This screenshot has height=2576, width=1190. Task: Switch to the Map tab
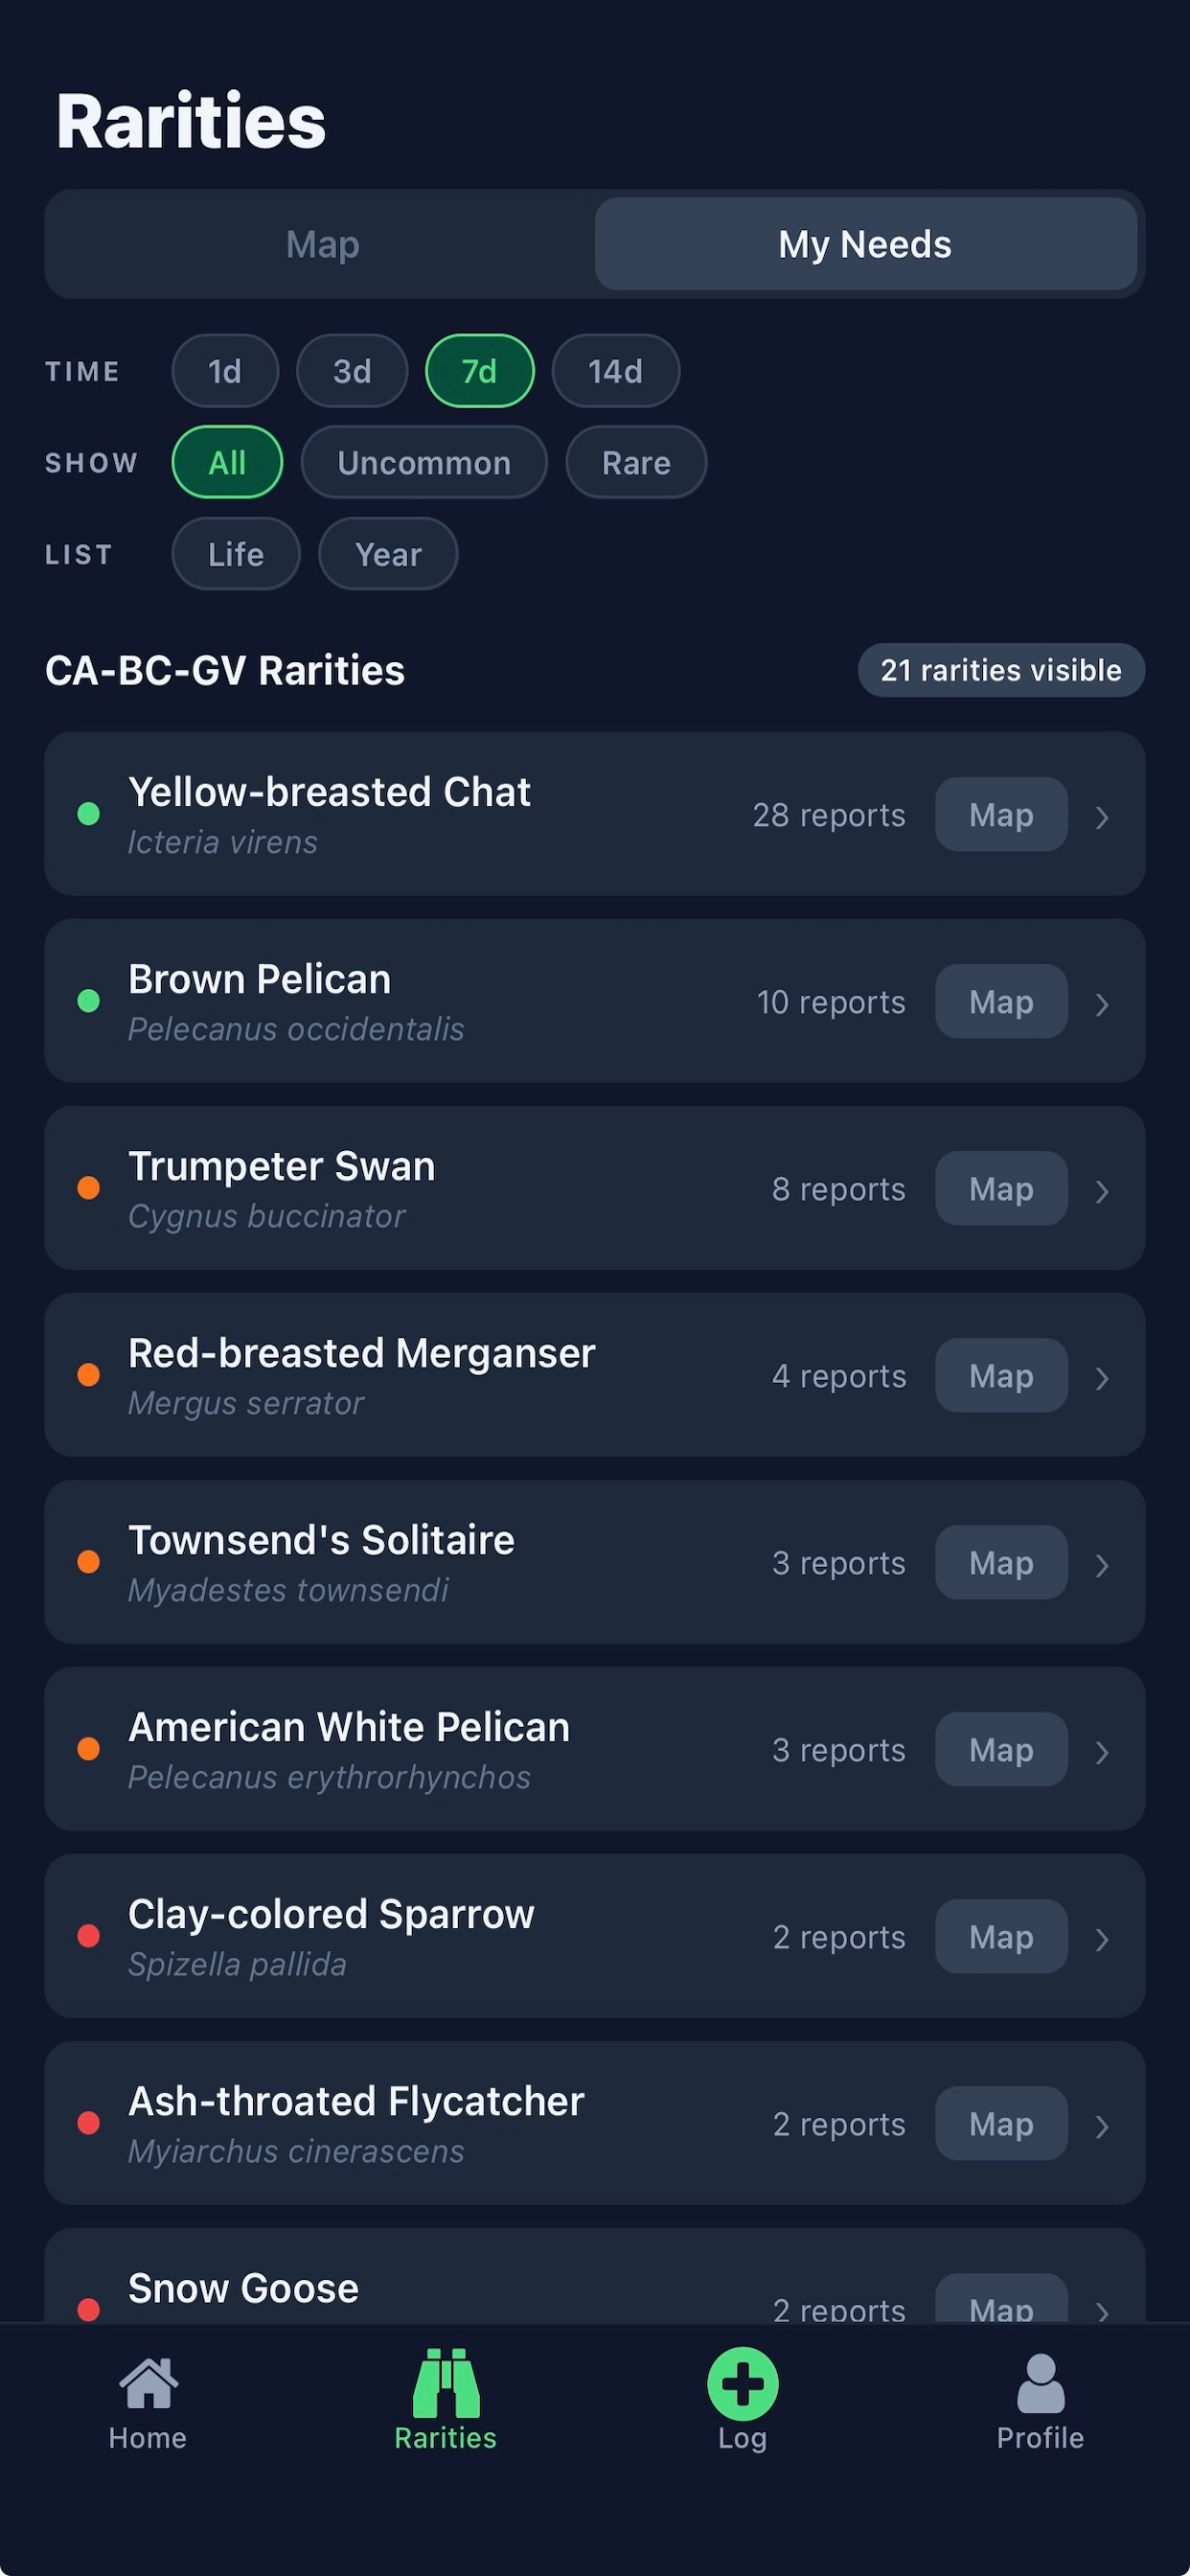tap(323, 244)
